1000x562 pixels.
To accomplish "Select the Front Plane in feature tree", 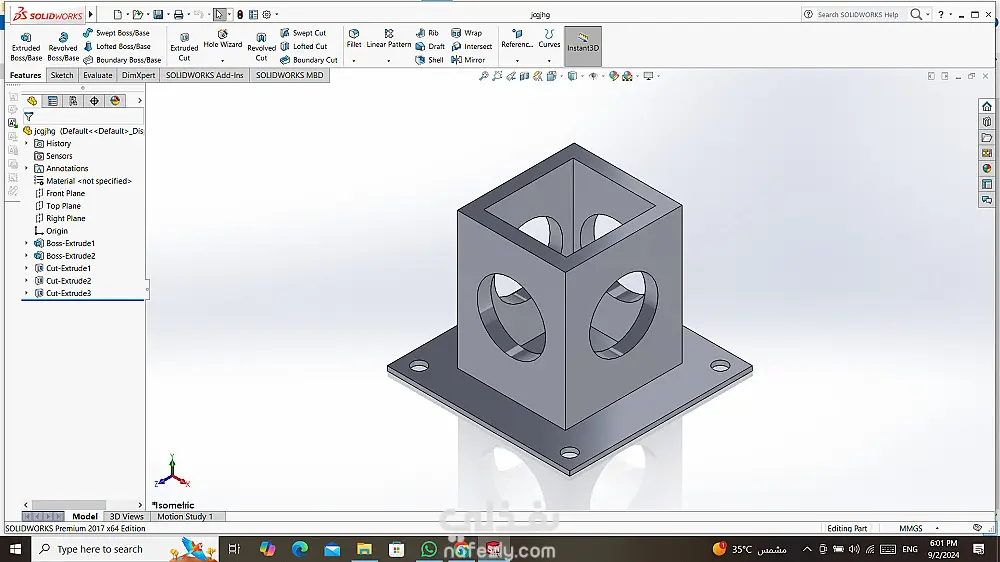I will pyautogui.click(x=65, y=193).
